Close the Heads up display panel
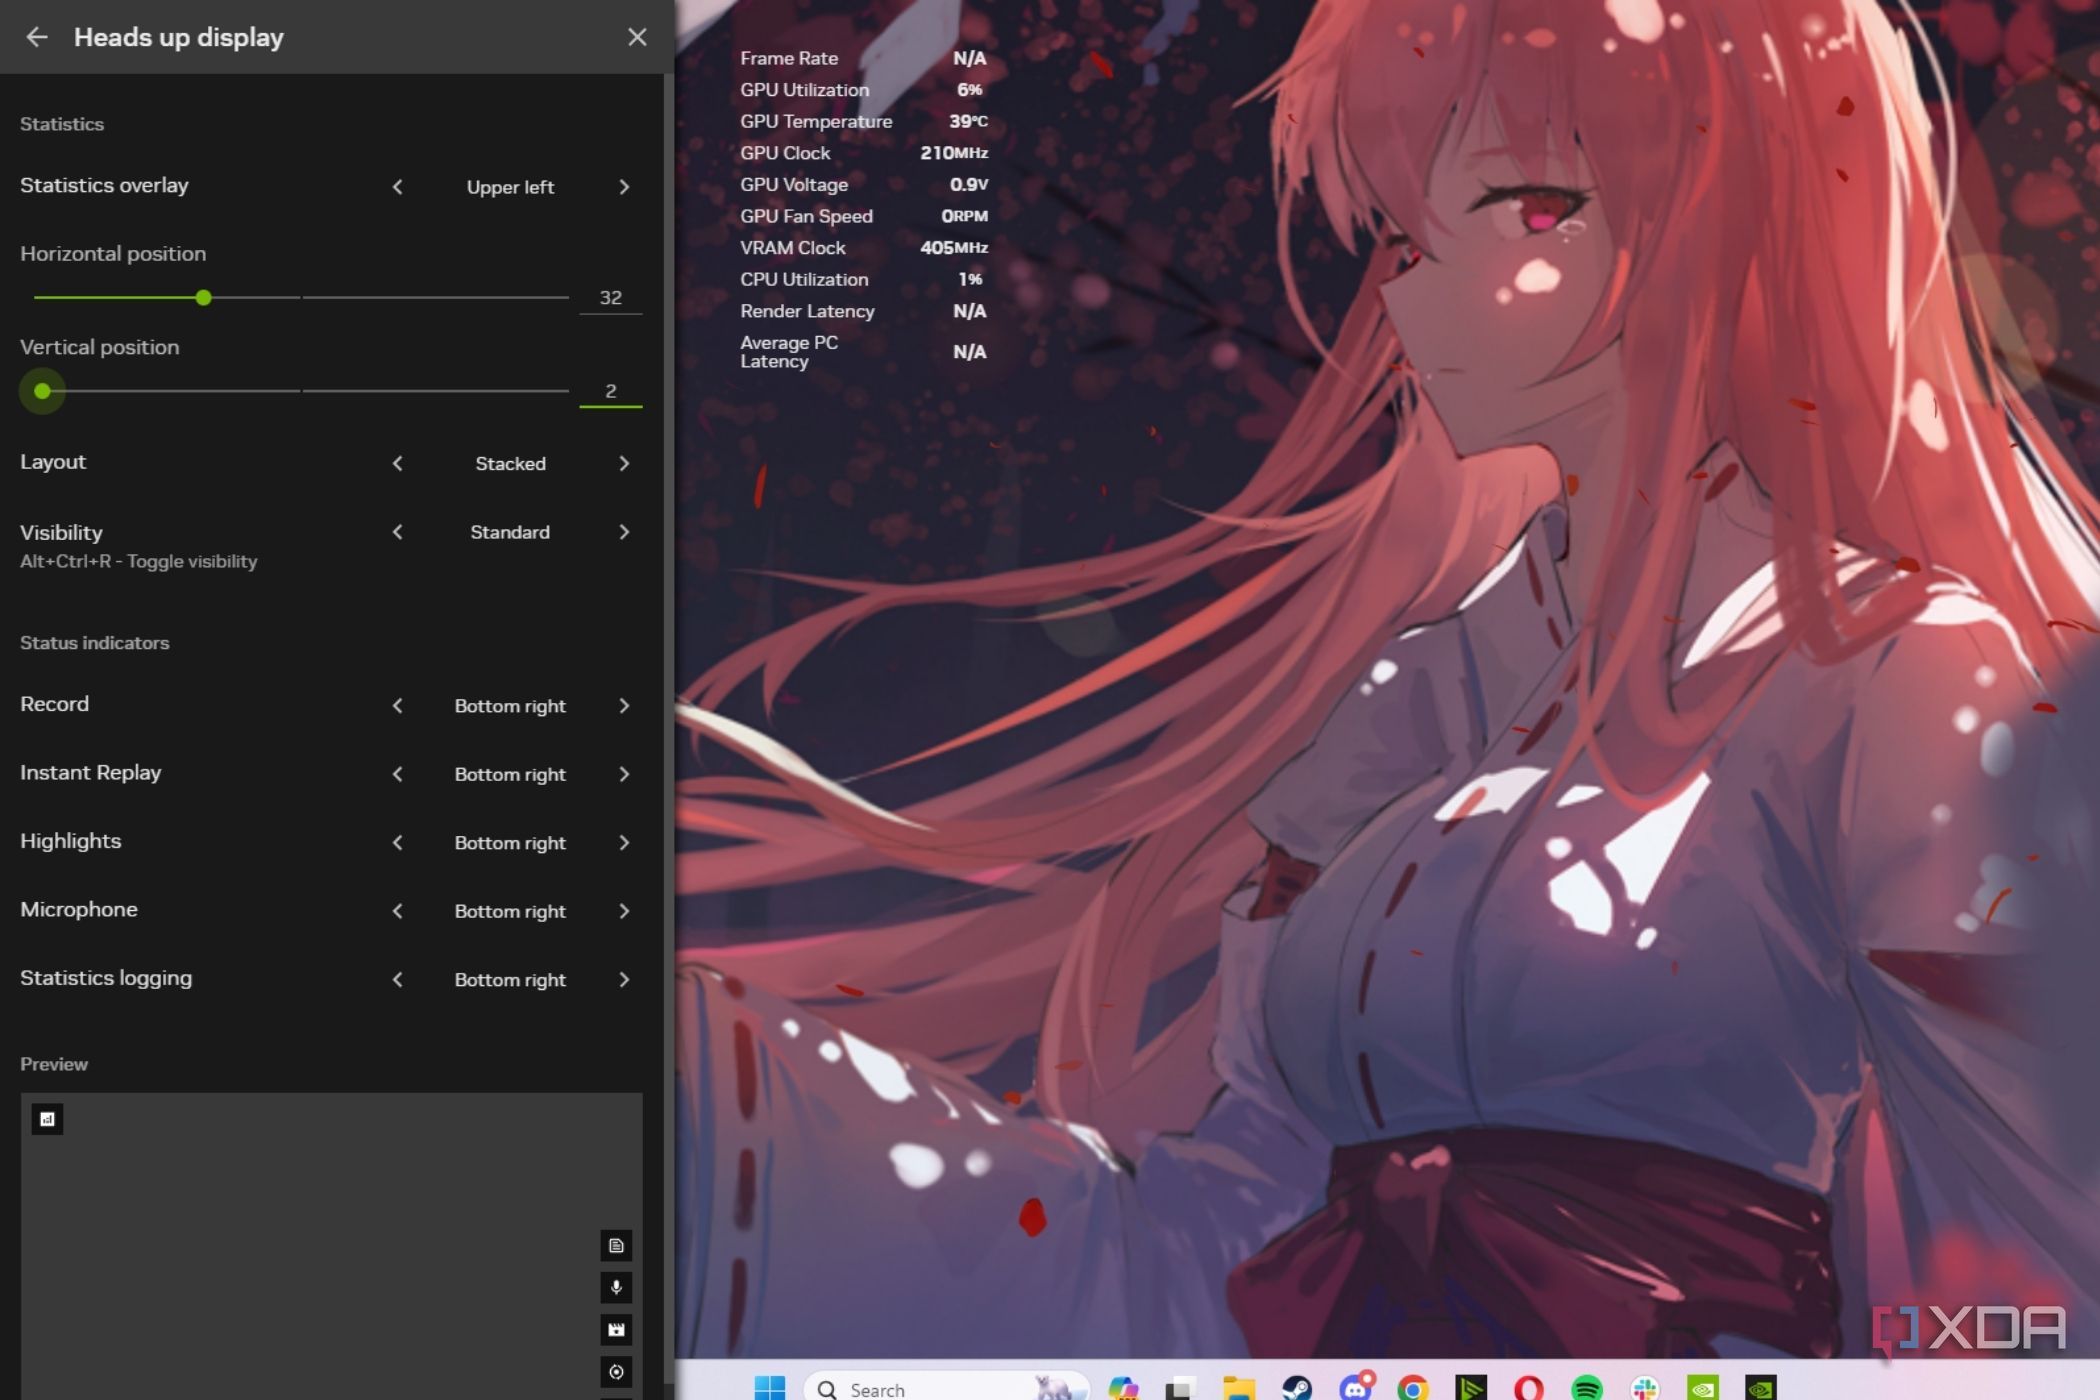2100x1400 pixels. pyautogui.click(x=637, y=37)
